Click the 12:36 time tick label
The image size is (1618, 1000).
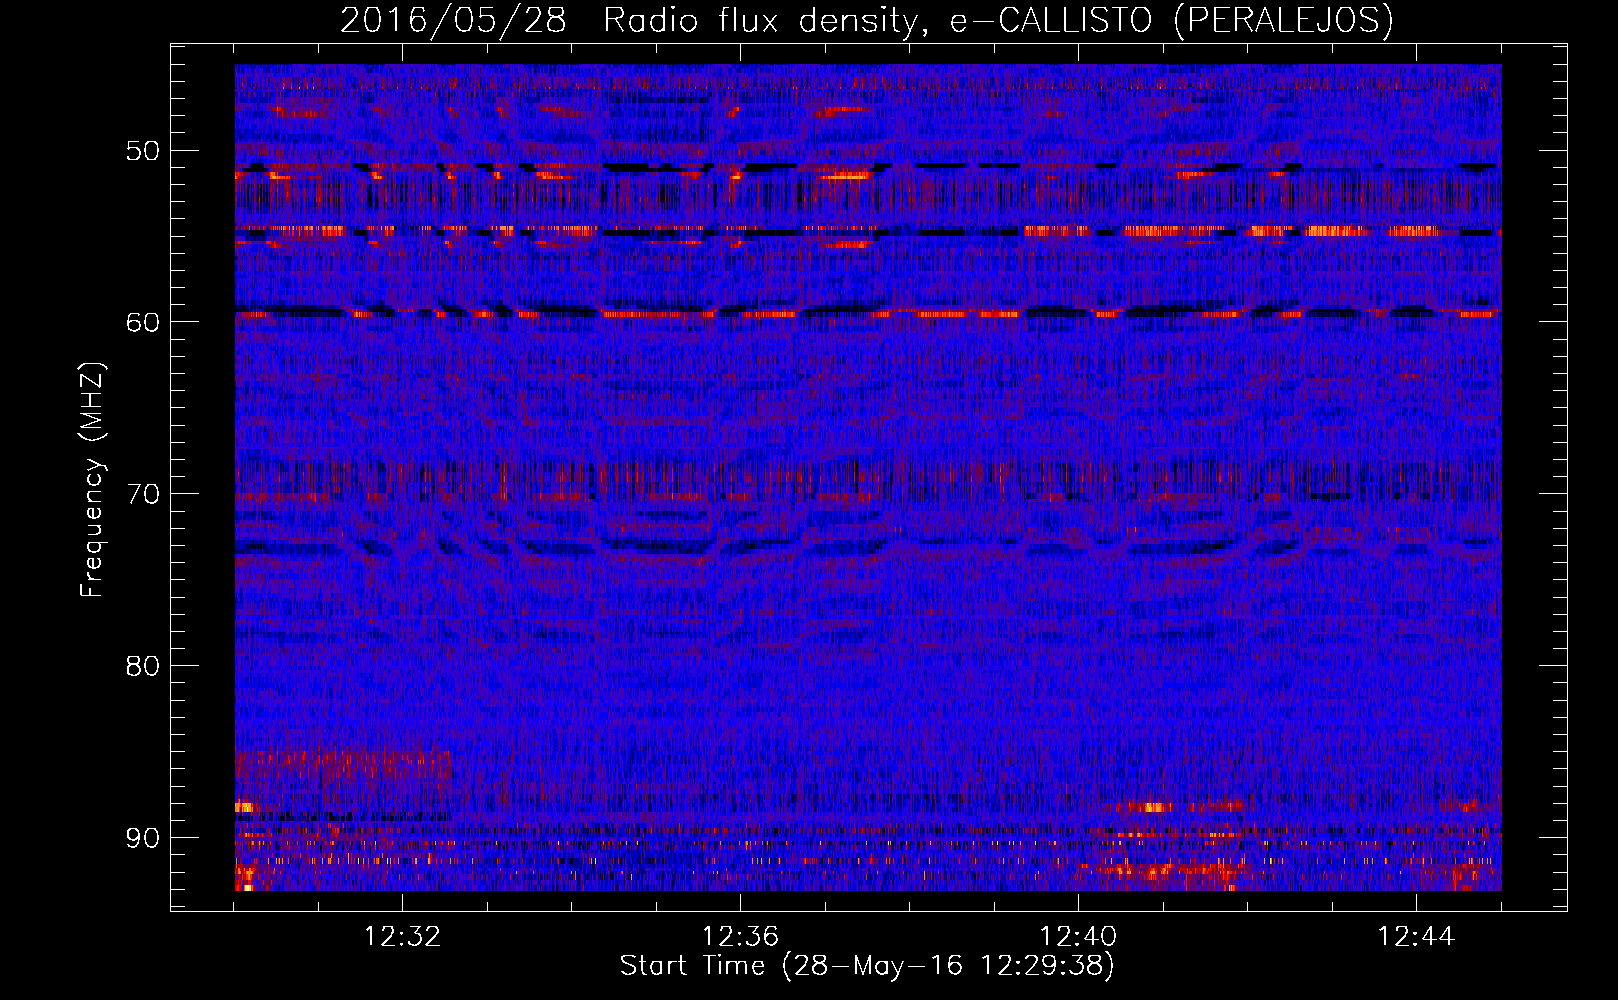tap(740, 937)
